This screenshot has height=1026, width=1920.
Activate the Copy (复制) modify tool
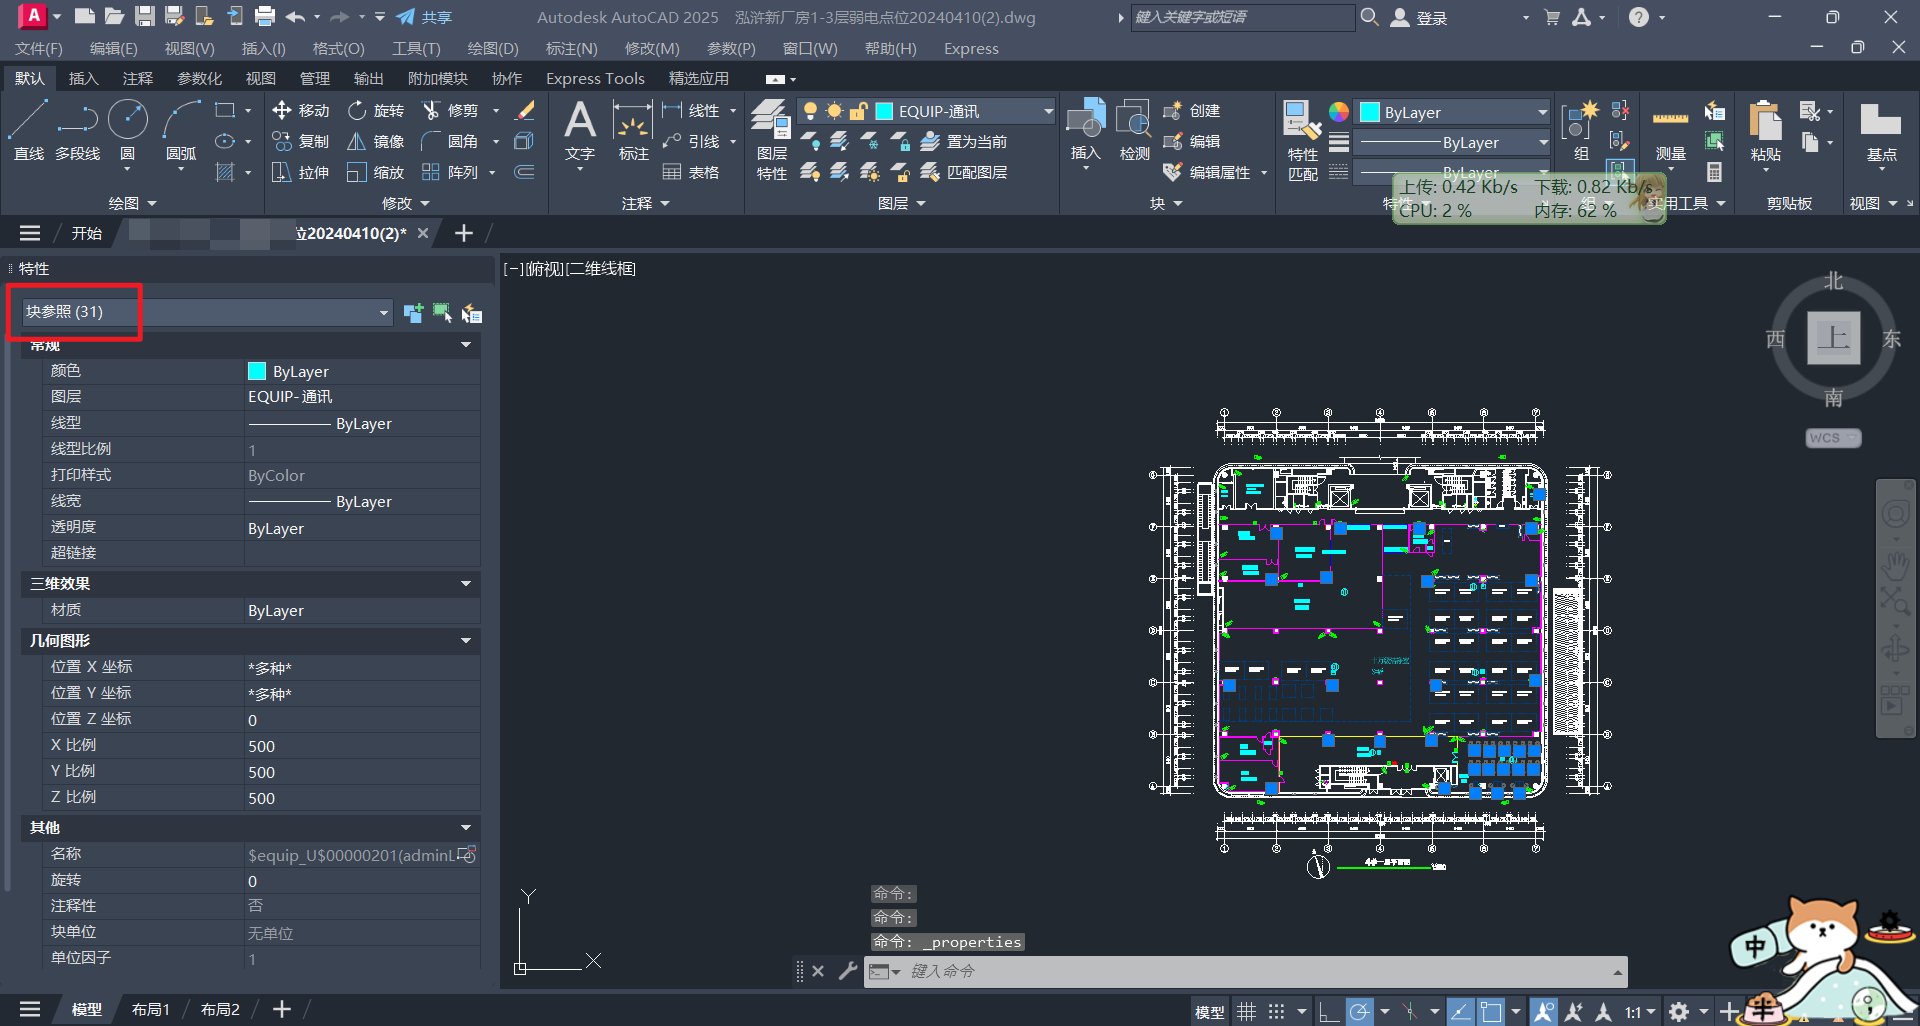pos(301,141)
